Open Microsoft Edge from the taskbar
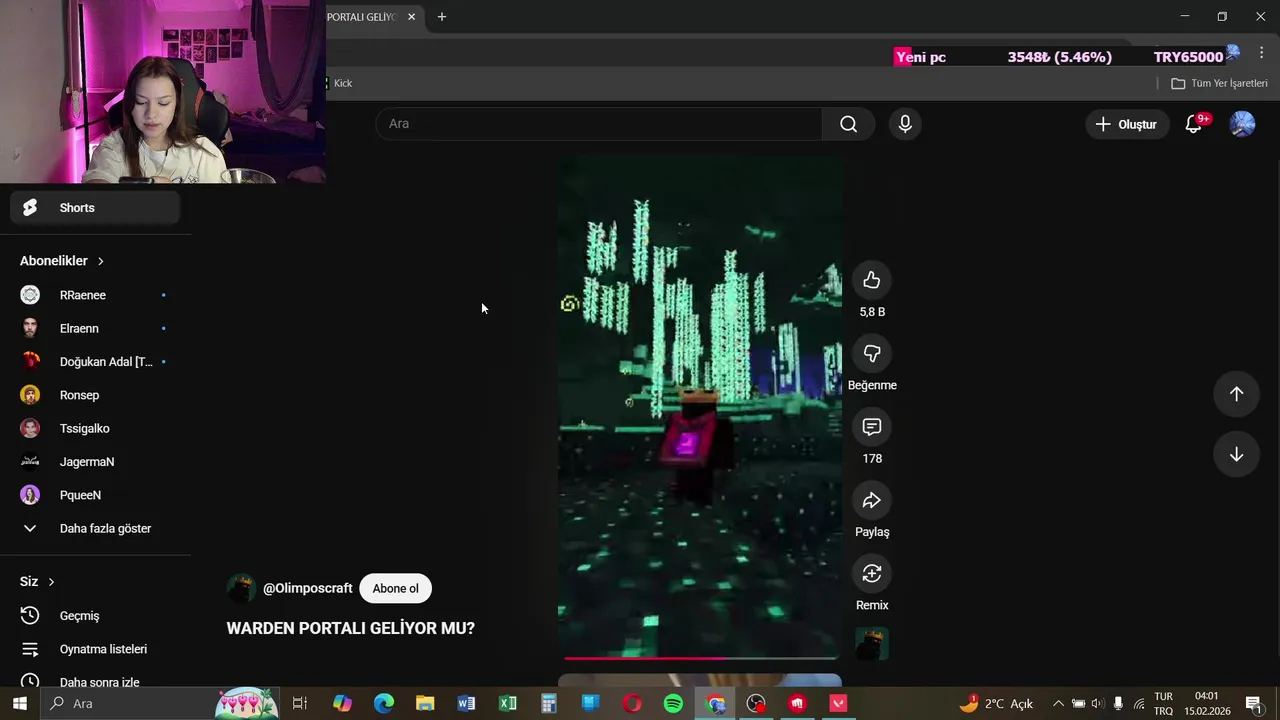Image resolution: width=1280 pixels, height=720 pixels. 384,704
